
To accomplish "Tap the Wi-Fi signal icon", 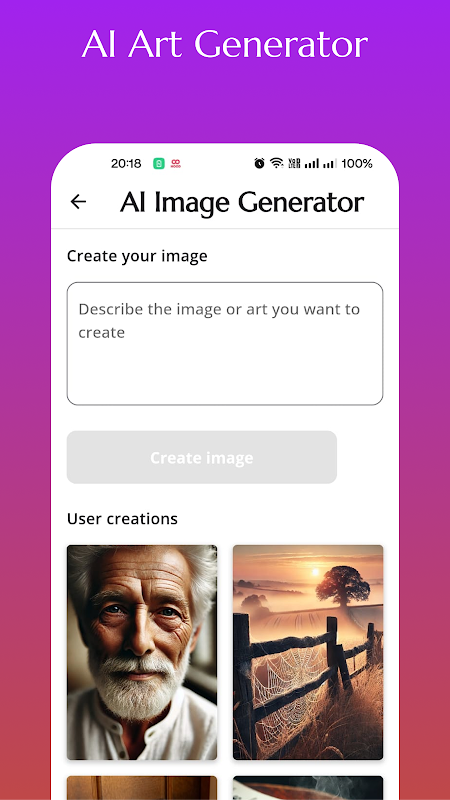I will click(277, 163).
